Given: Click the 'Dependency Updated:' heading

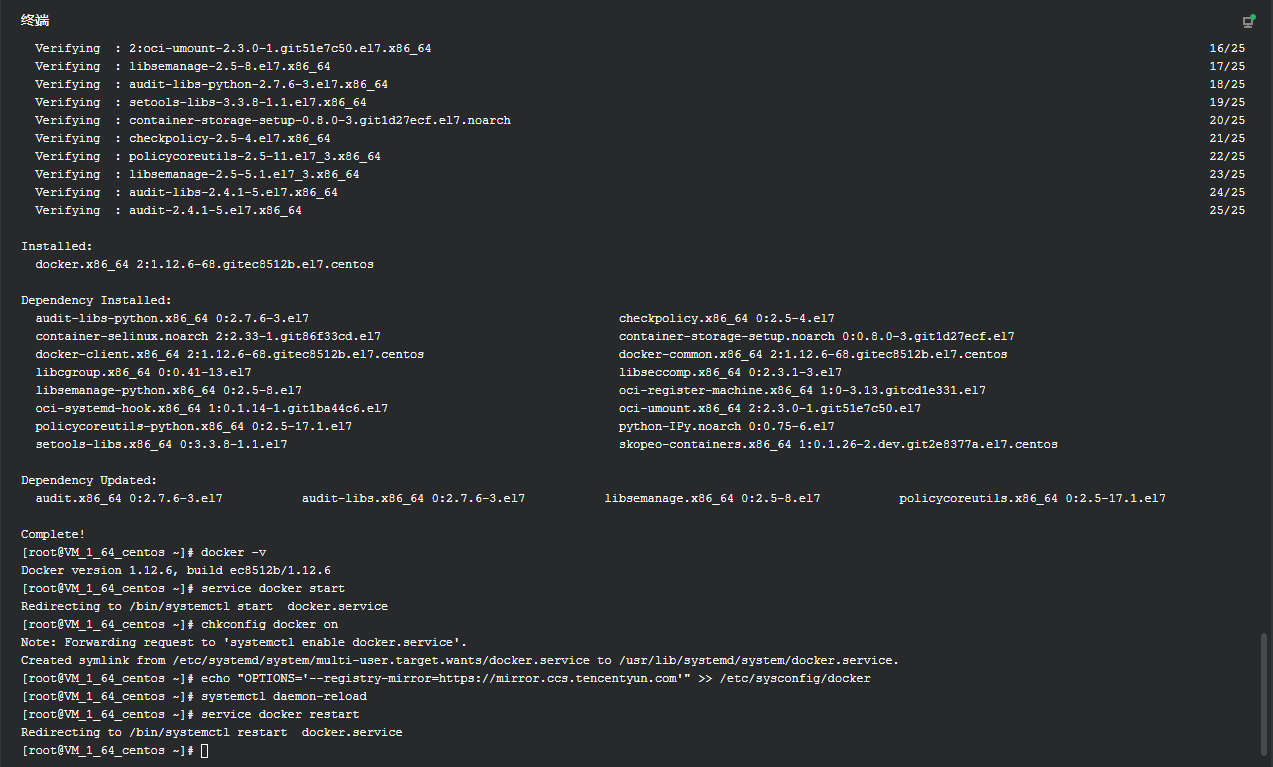Looking at the screenshot, I should 89,481.
